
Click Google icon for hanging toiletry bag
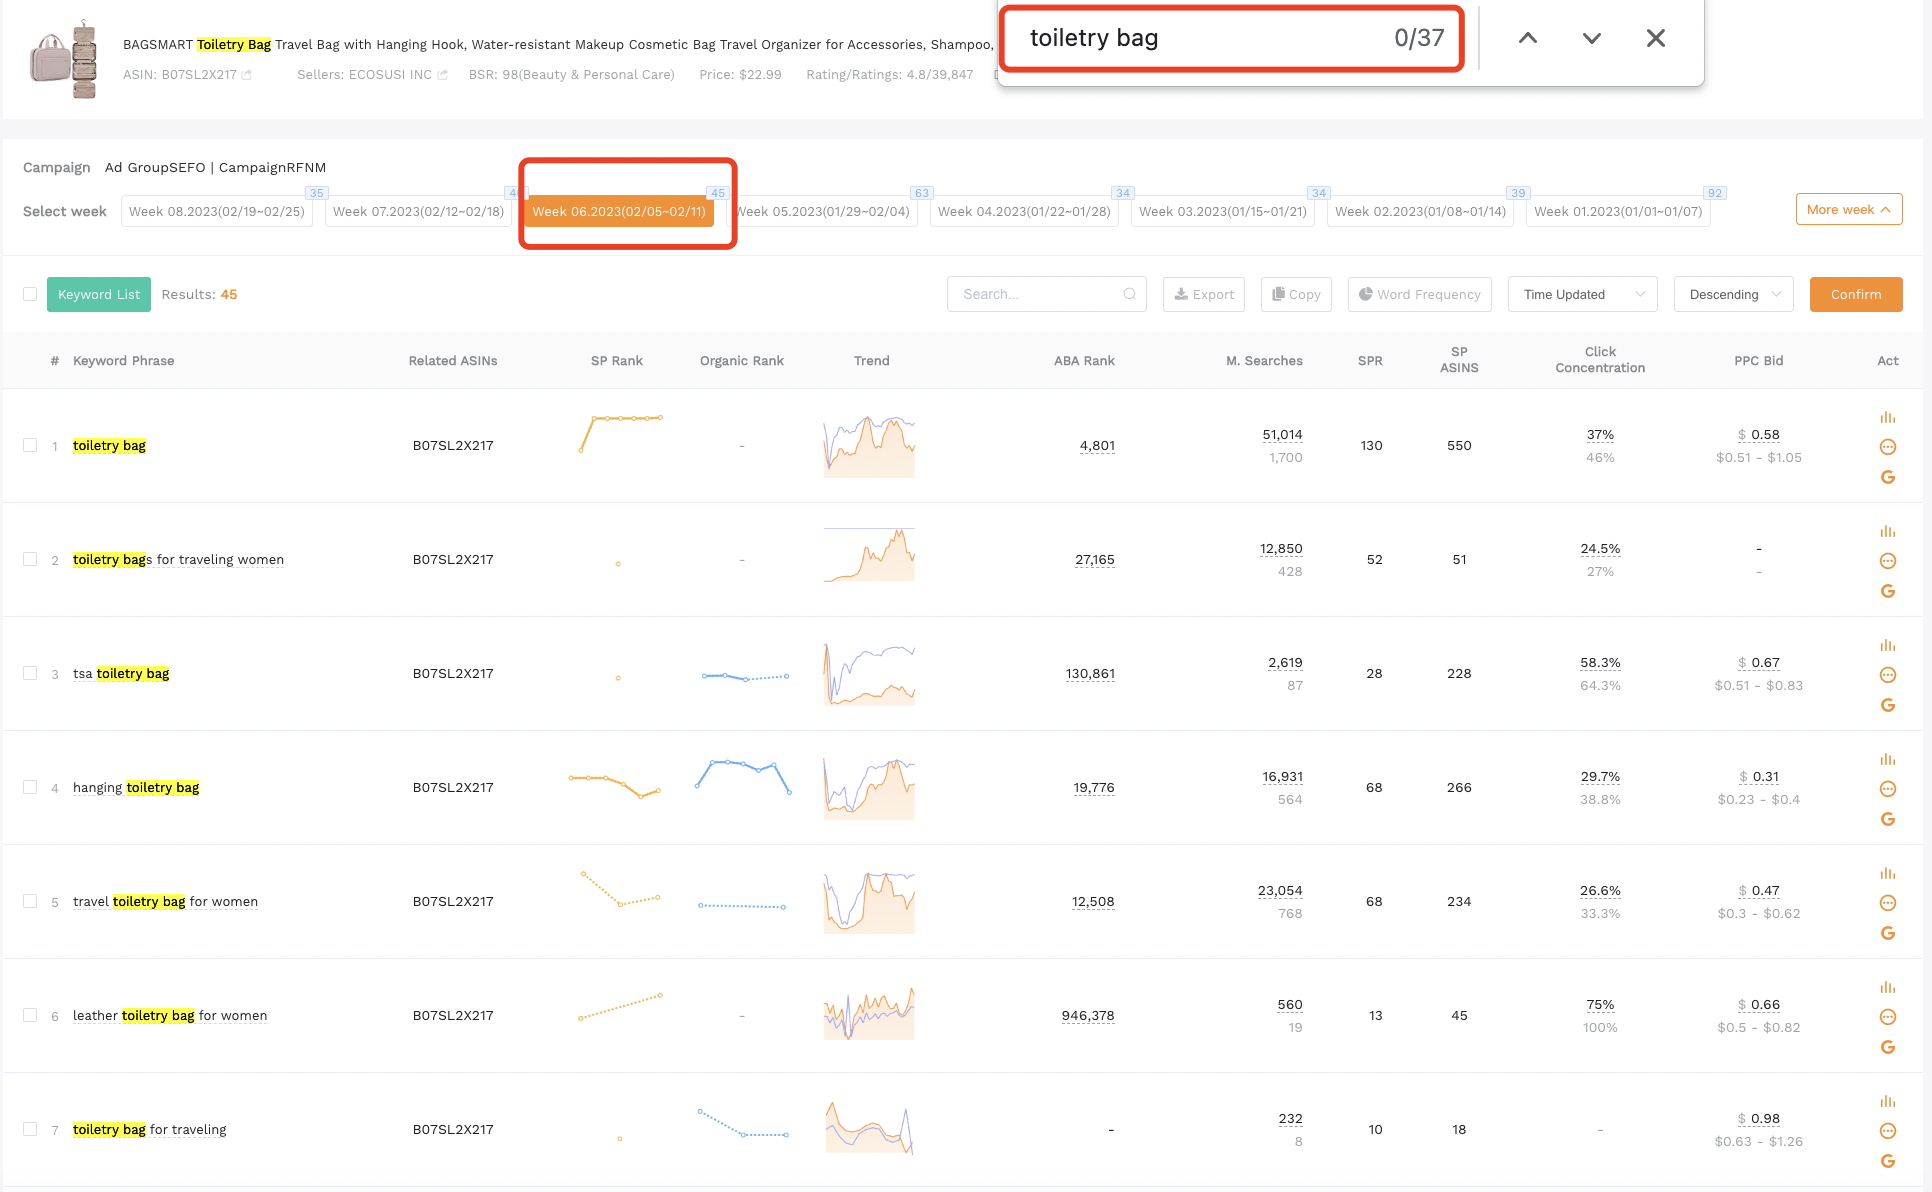1888,819
